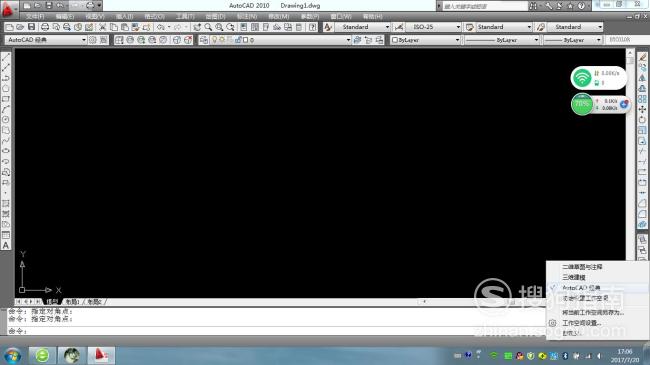
Task: Click the Zoom Realtime magnifier icon
Action: (x=208, y=27)
